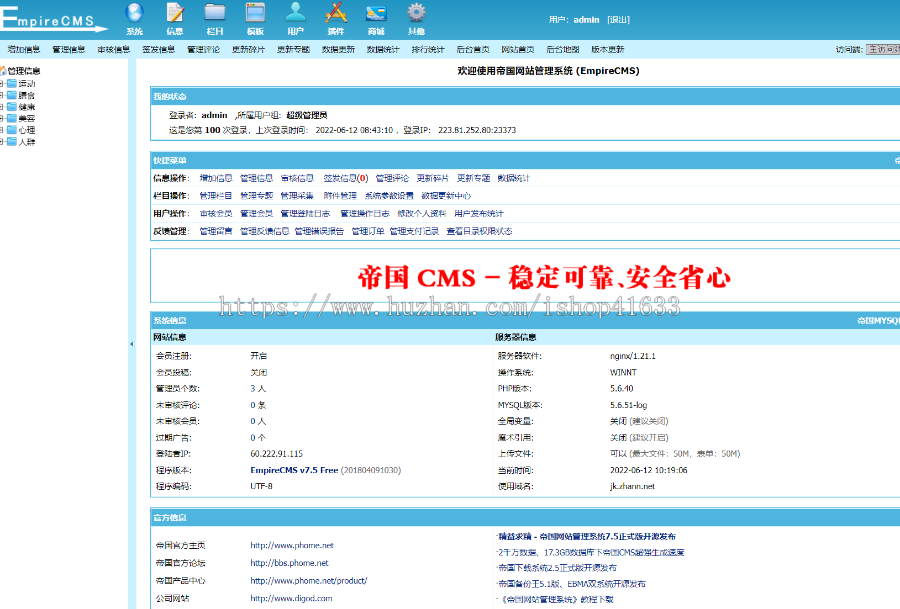900x609 pixels.
Task: Select 后台首页 in the top submenu bar
Action: point(473,49)
